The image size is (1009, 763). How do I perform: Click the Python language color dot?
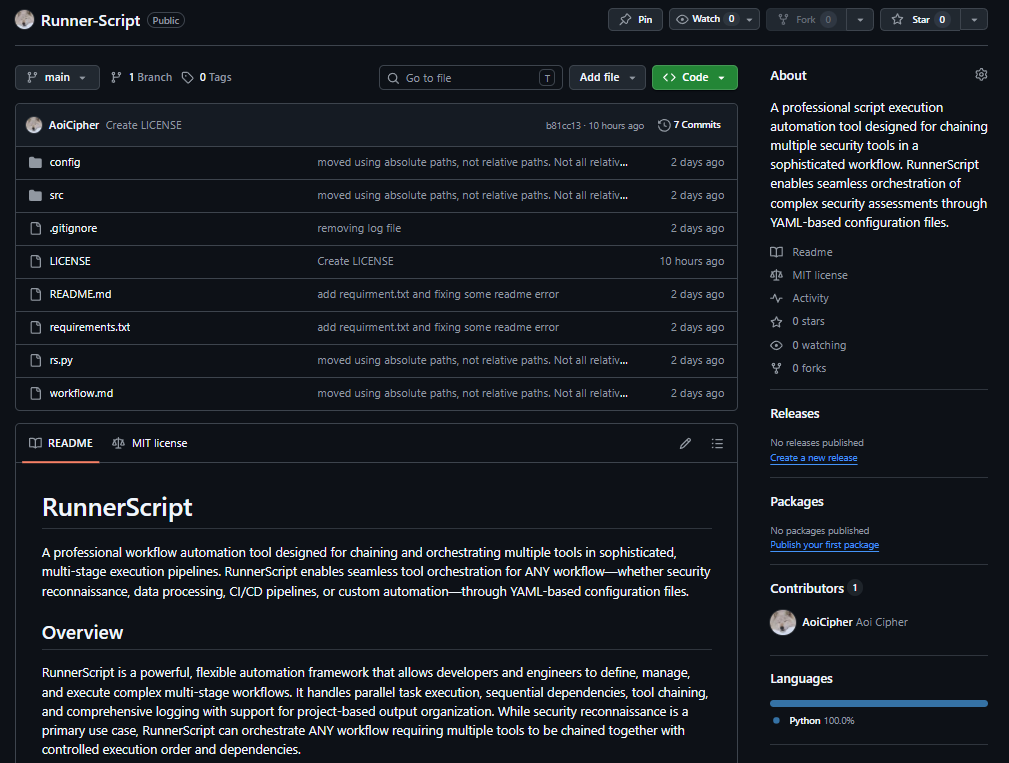click(x=776, y=721)
